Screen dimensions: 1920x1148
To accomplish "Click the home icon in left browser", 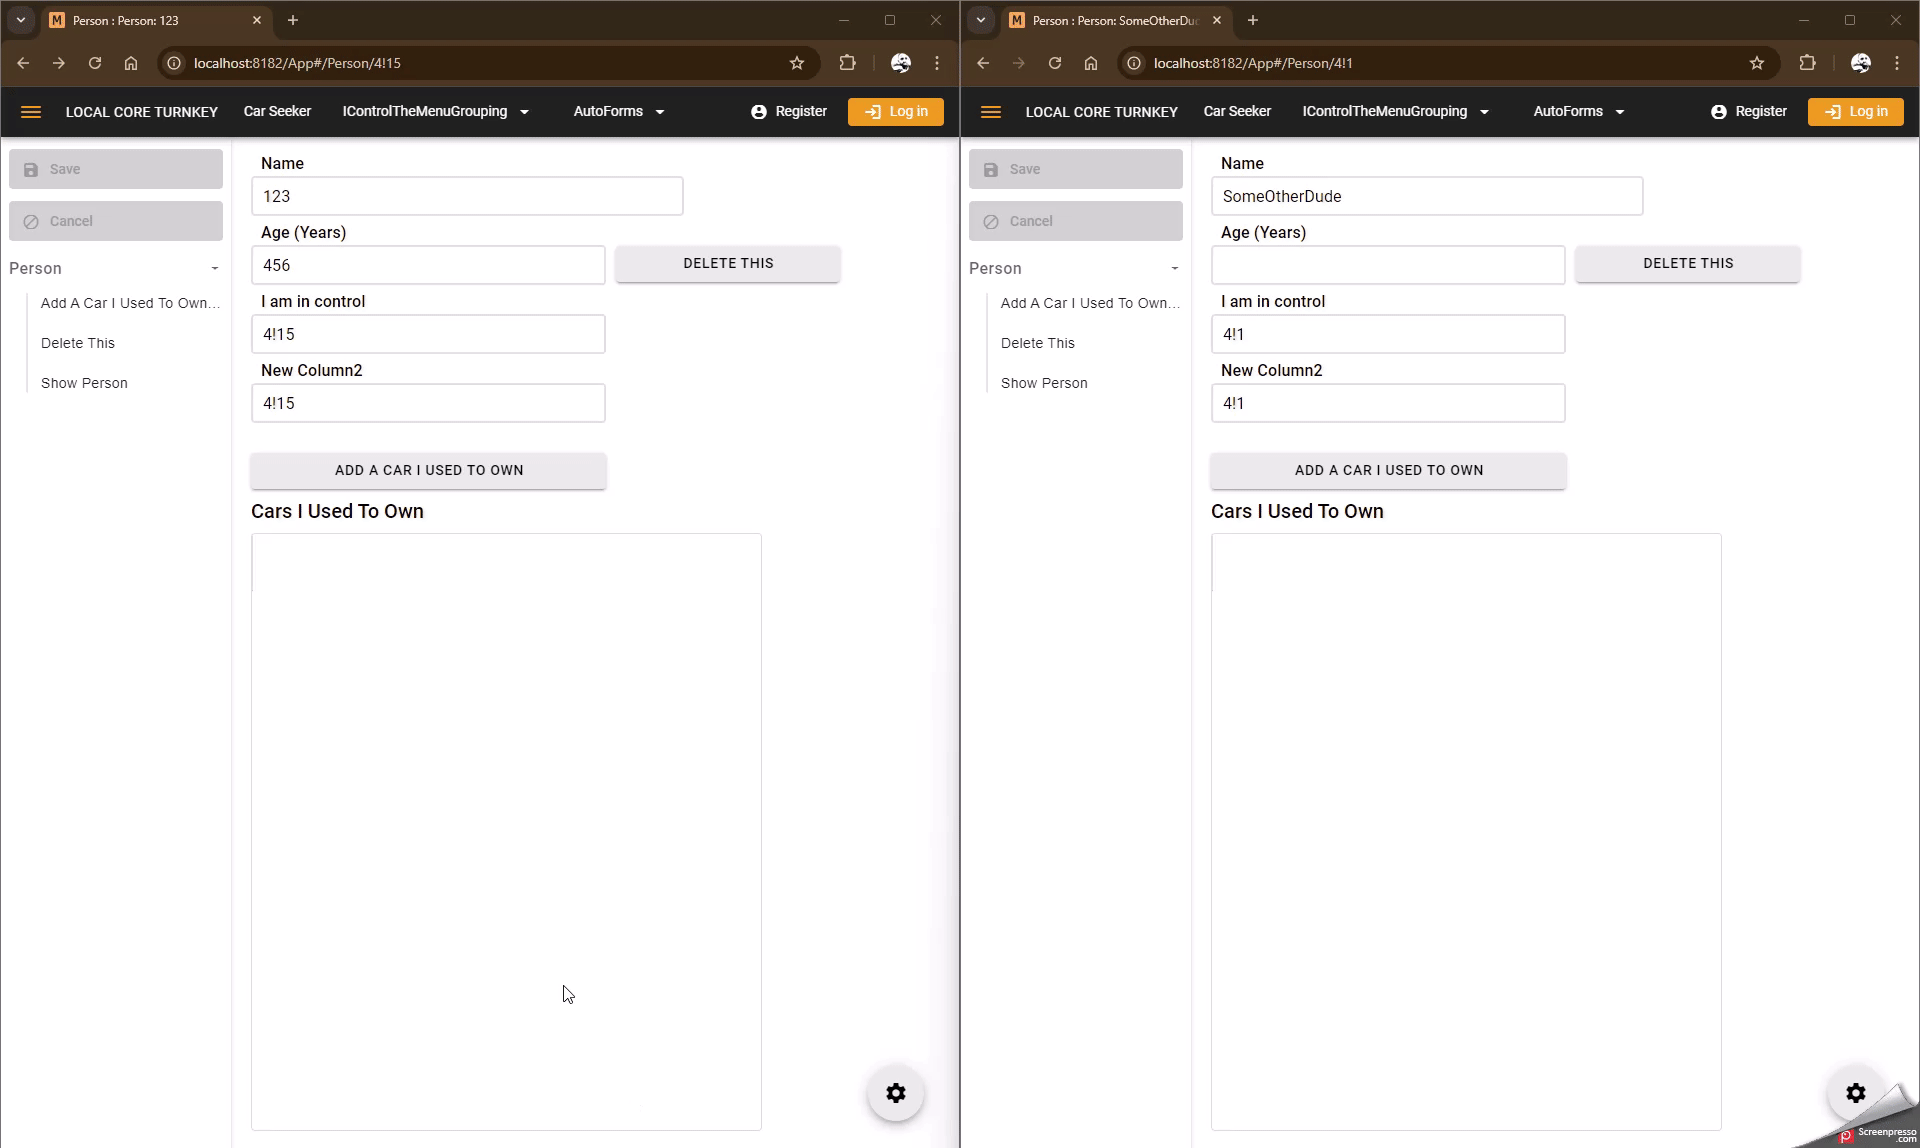I will coord(131,63).
